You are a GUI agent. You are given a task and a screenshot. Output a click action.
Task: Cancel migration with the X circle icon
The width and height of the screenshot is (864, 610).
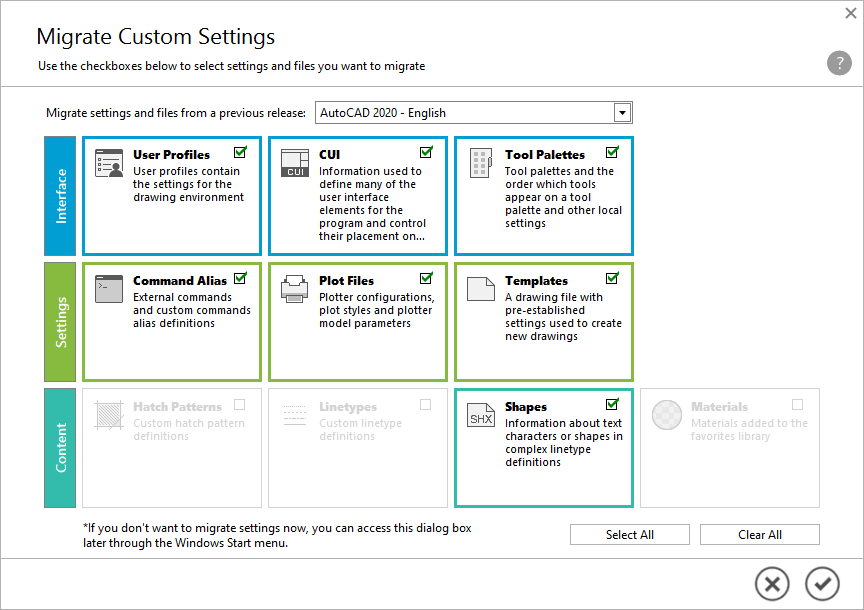(x=771, y=584)
